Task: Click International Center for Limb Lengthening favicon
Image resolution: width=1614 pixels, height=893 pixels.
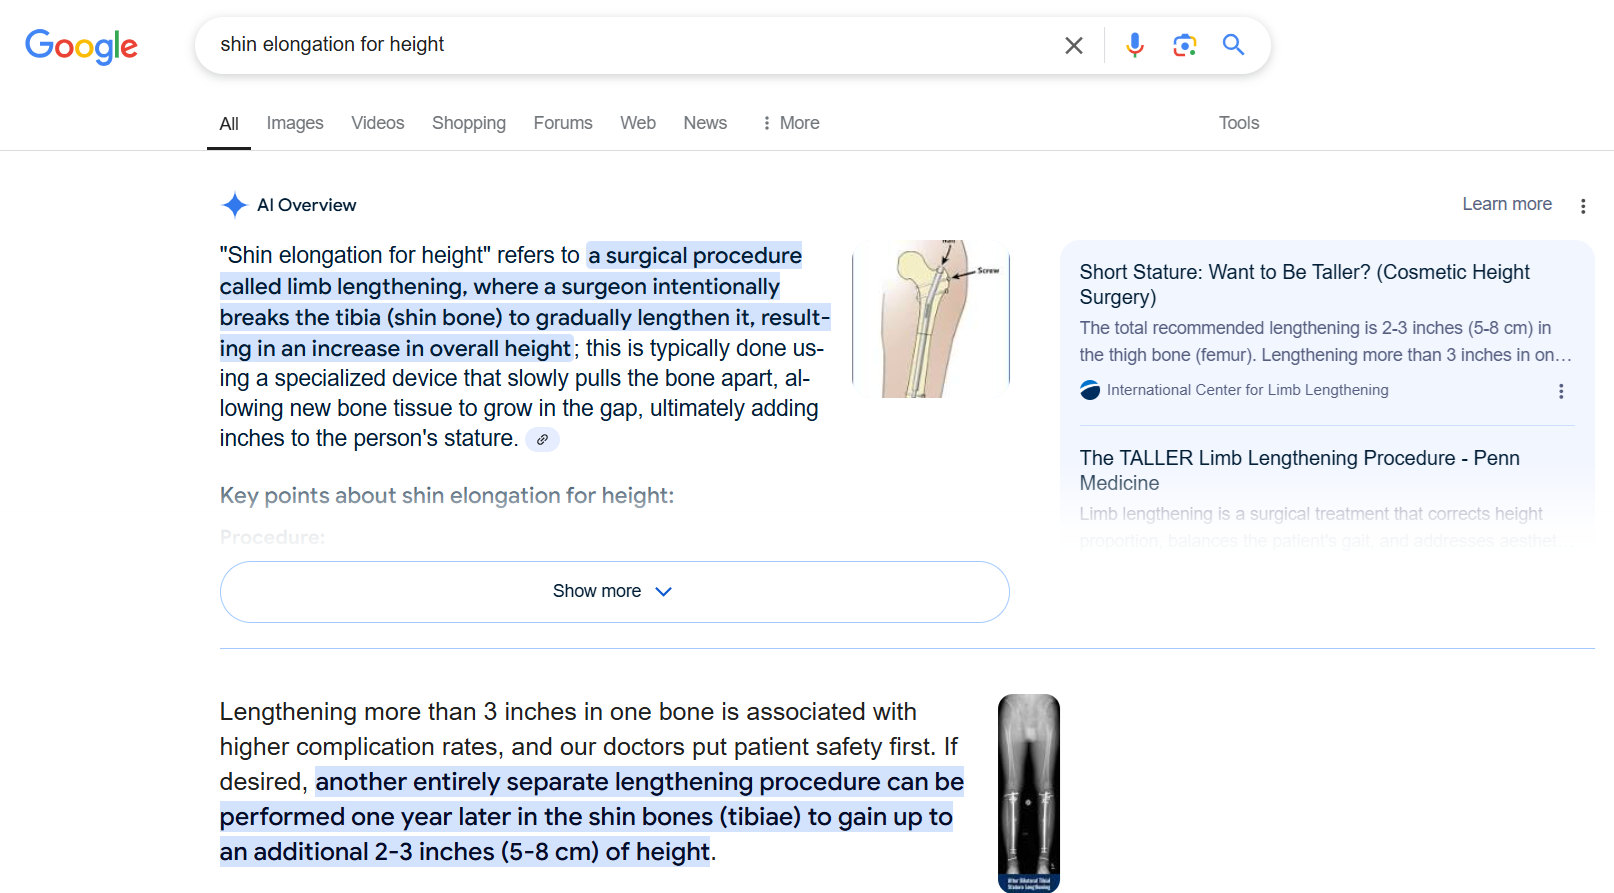Action: (1090, 390)
